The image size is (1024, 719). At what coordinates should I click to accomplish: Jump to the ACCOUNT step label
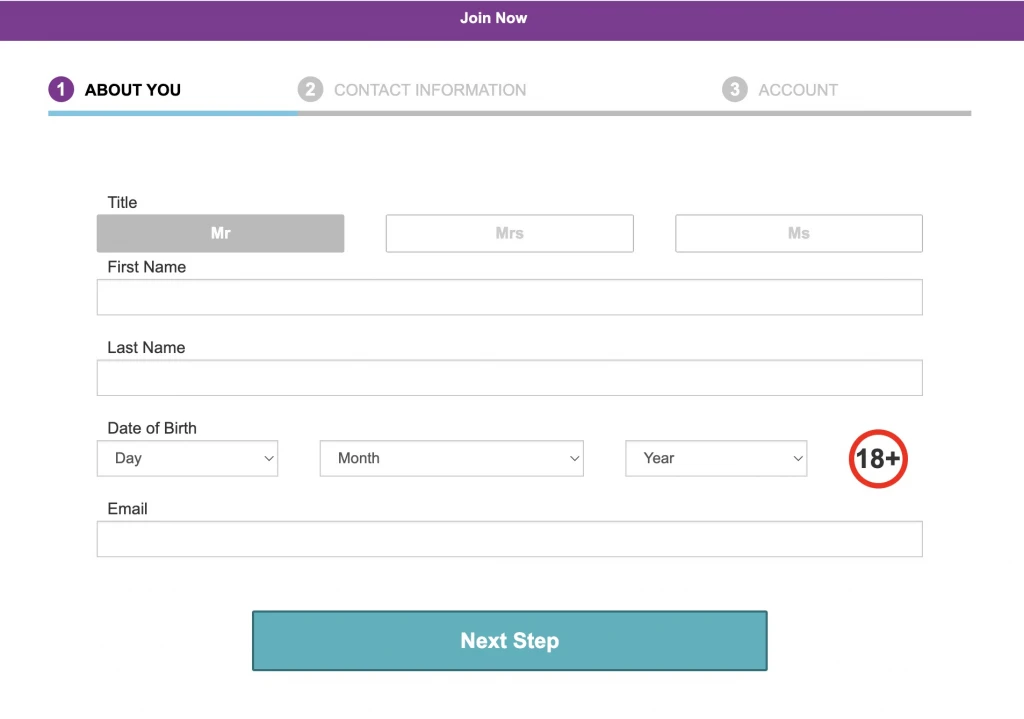pos(798,90)
